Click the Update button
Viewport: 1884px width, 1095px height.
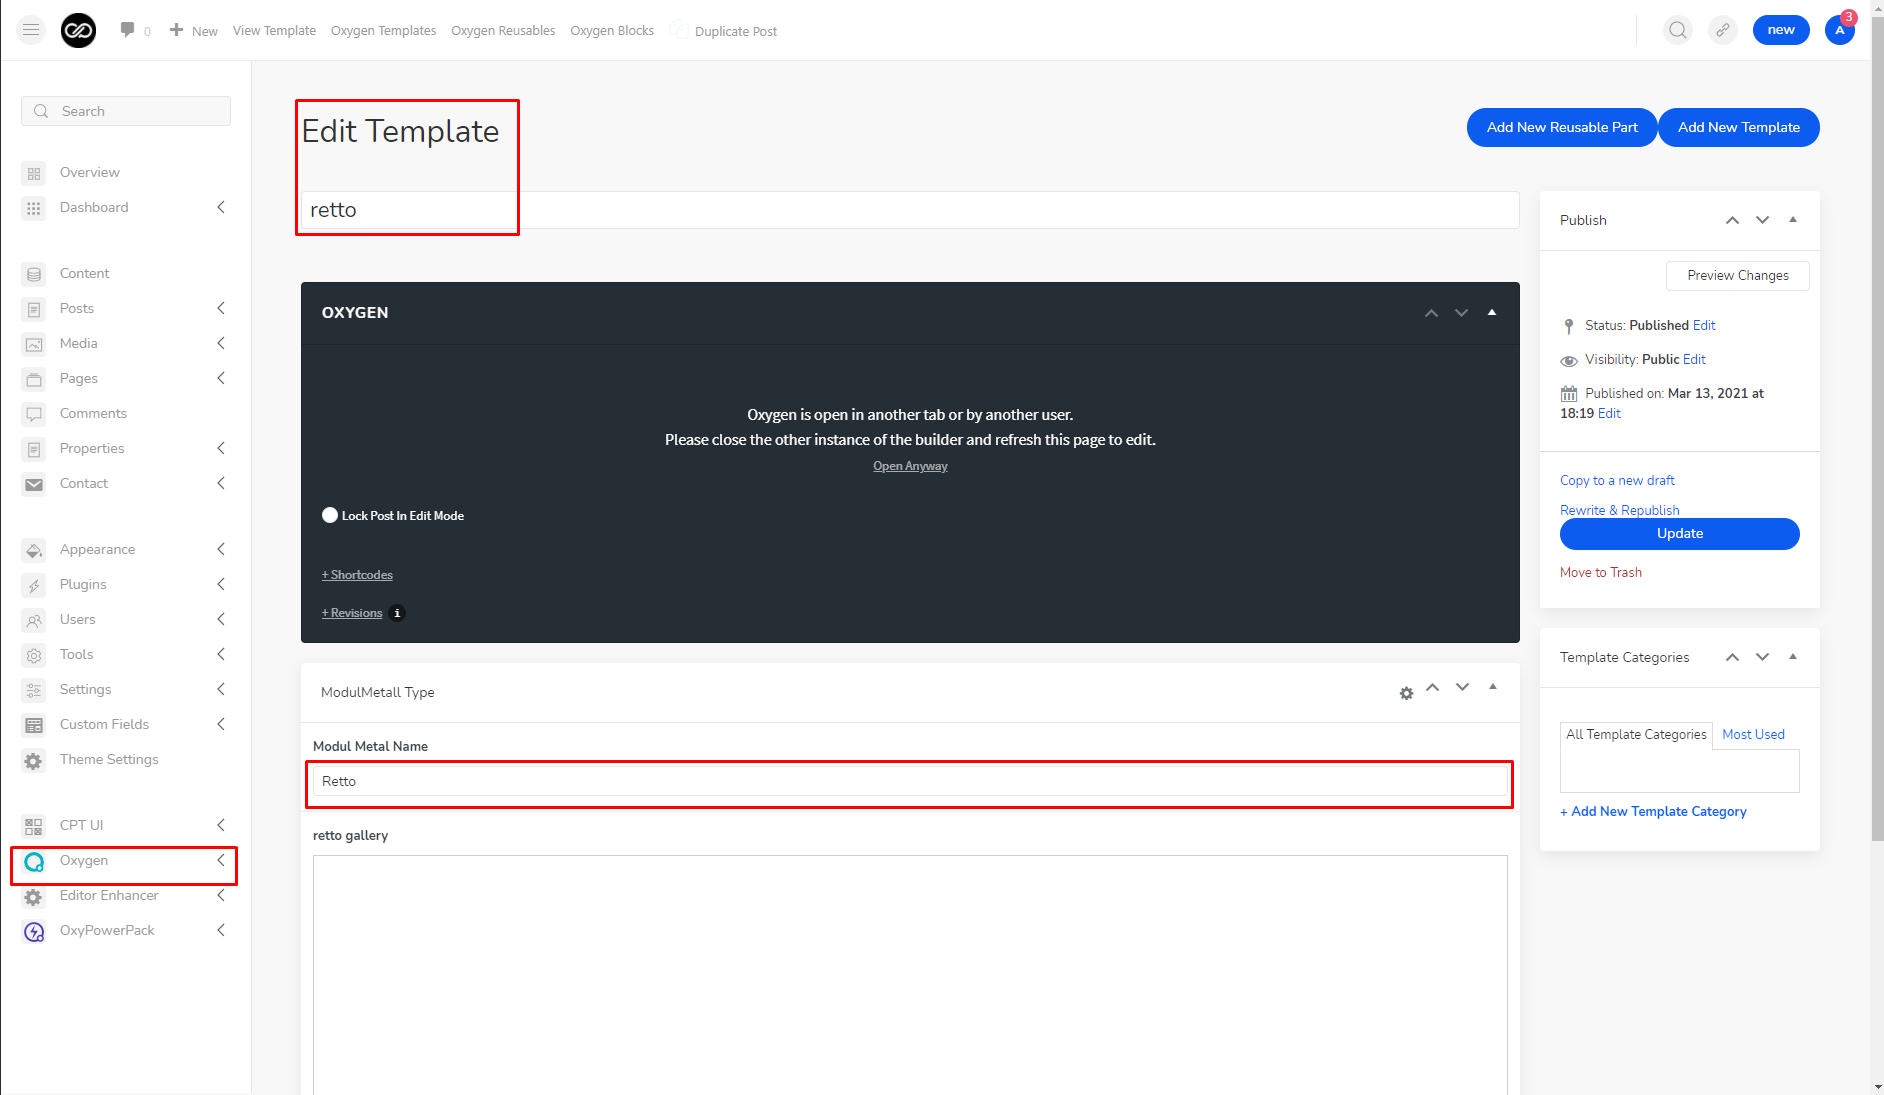[1680, 533]
